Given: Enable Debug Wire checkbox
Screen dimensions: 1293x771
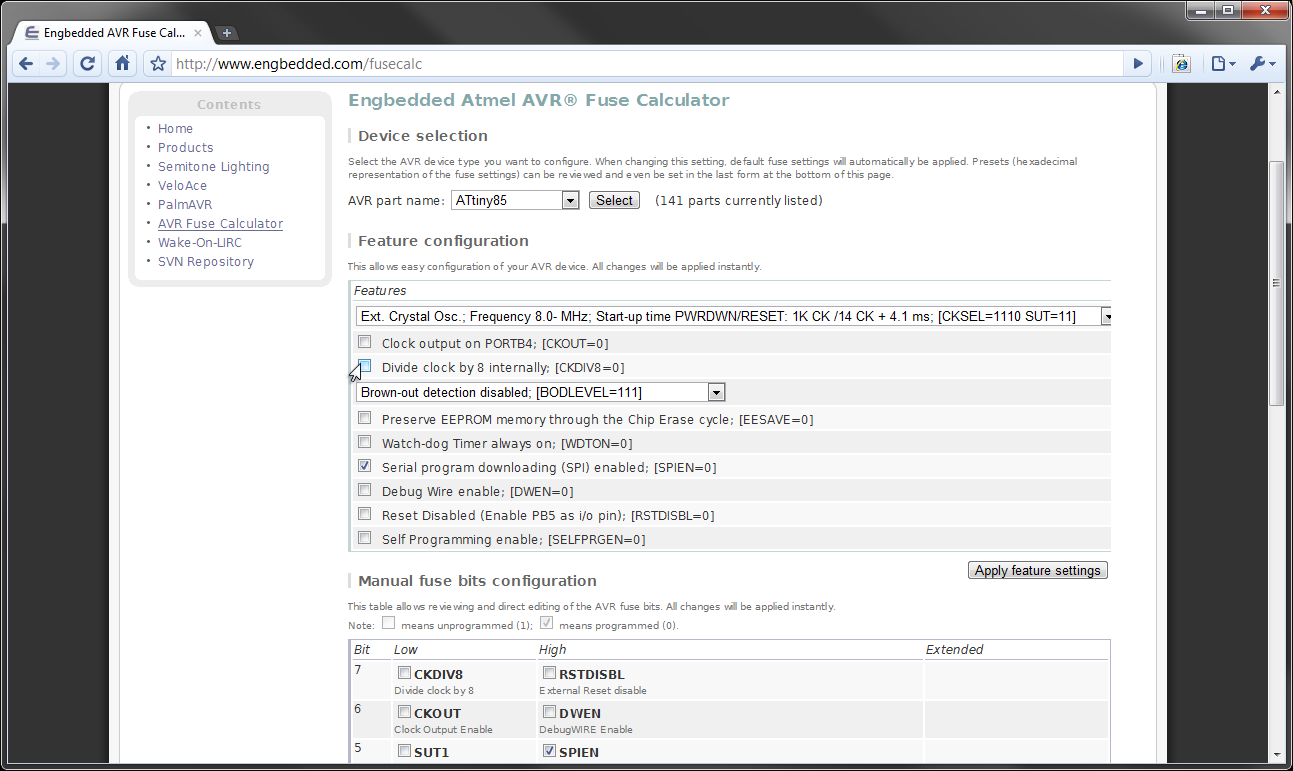Looking at the screenshot, I should coord(365,490).
